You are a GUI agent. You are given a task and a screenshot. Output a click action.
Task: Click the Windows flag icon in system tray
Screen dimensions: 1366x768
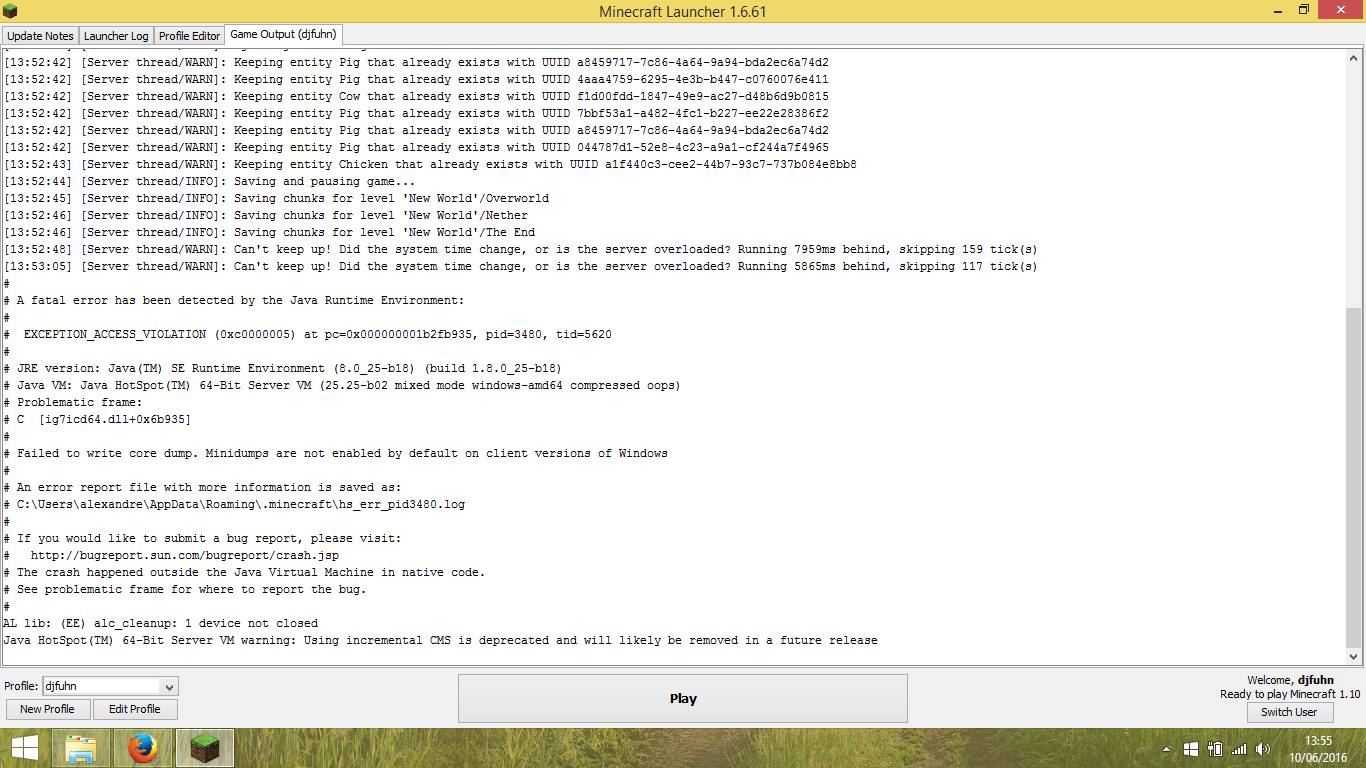point(1190,749)
